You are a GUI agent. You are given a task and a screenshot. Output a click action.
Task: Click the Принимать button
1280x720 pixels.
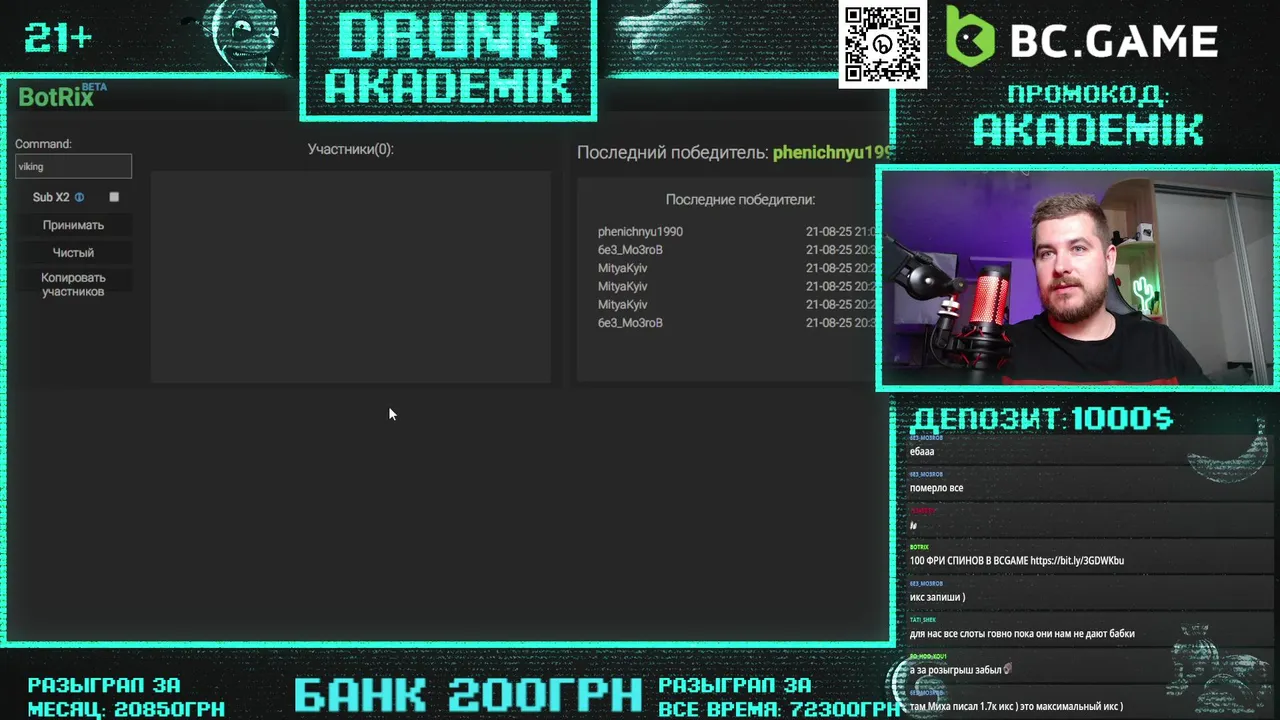(x=73, y=226)
